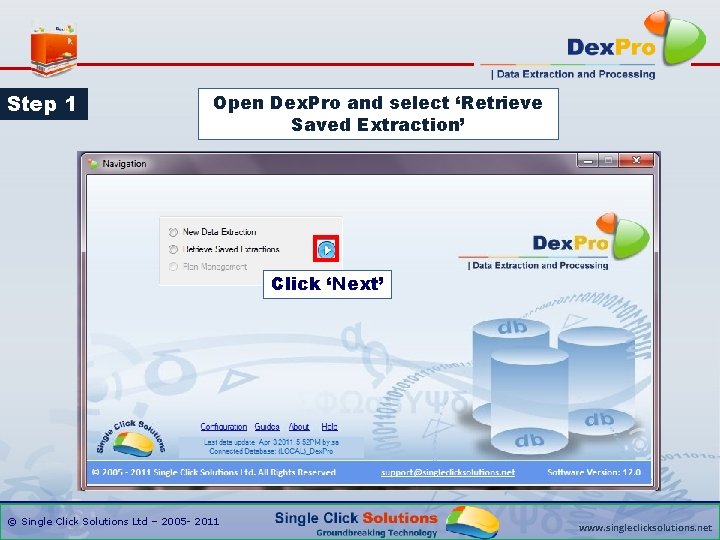The image size is (720, 540).
Task: Click the blue Next arrow button
Action: [x=326, y=249]
